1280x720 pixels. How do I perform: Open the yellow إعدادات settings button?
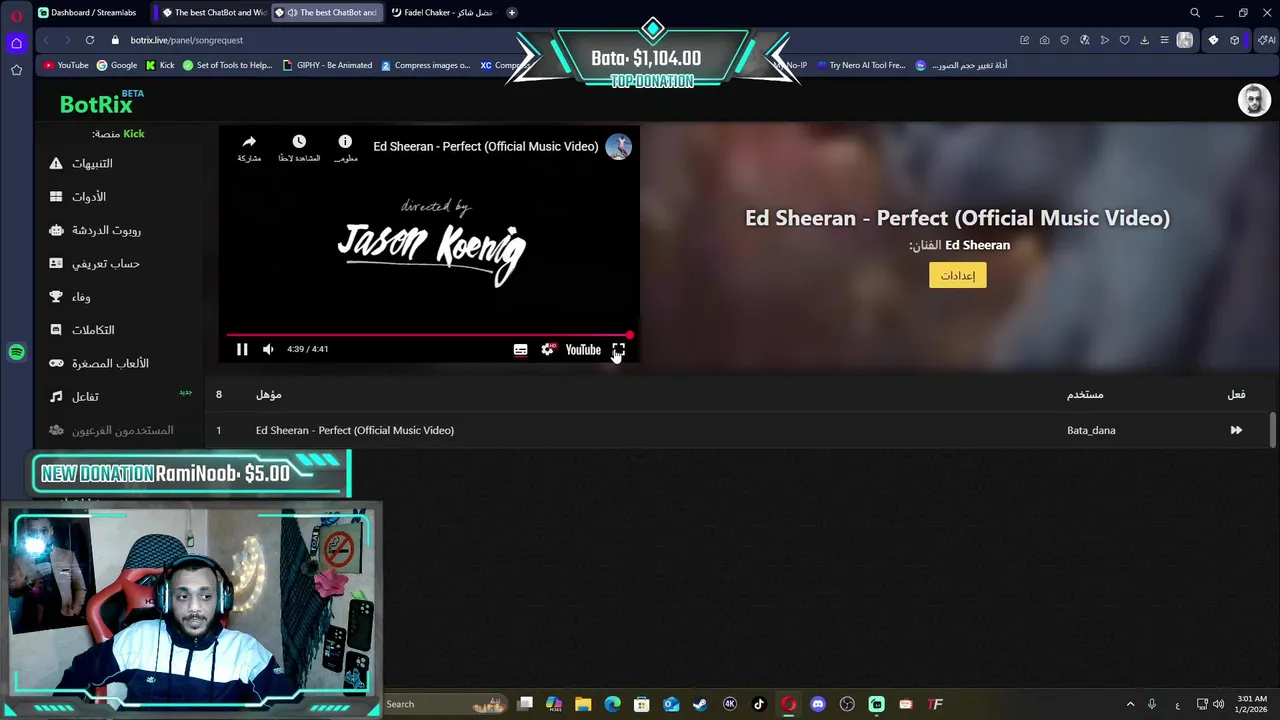(957, 275)
